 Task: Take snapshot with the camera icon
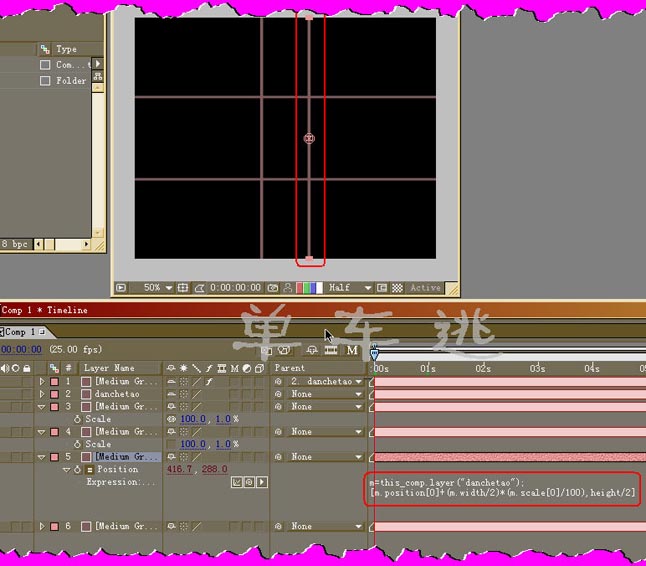pyautogui.click(x=273, y=288)
